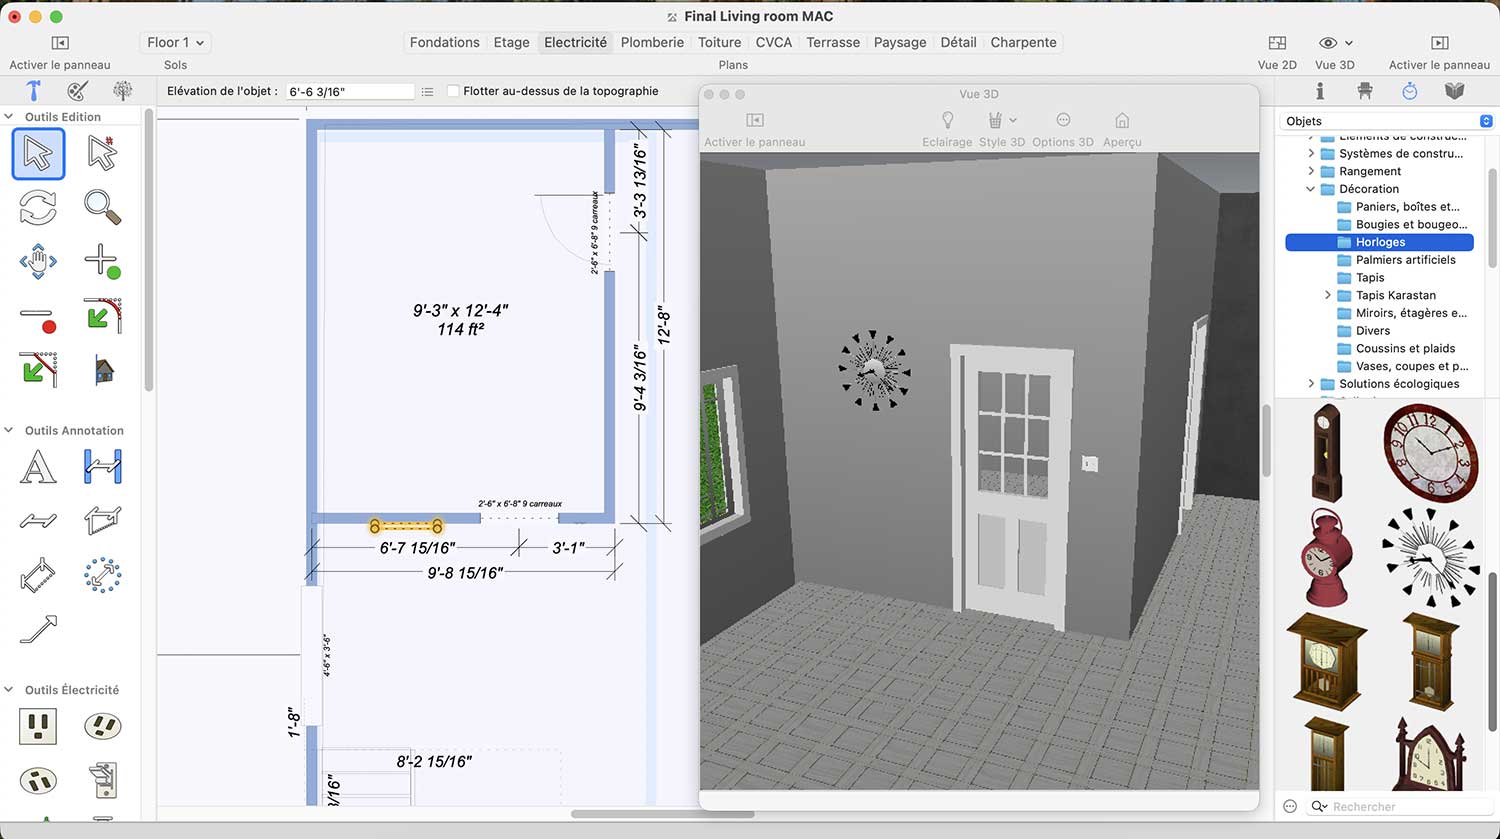Switch to the Fondations plan tab
The image size is (1500, 839).
(x=445, y=43)
